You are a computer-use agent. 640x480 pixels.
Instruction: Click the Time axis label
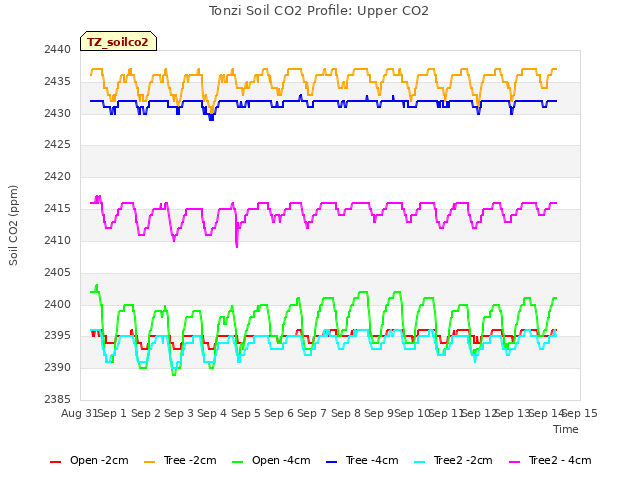point(566,429)
